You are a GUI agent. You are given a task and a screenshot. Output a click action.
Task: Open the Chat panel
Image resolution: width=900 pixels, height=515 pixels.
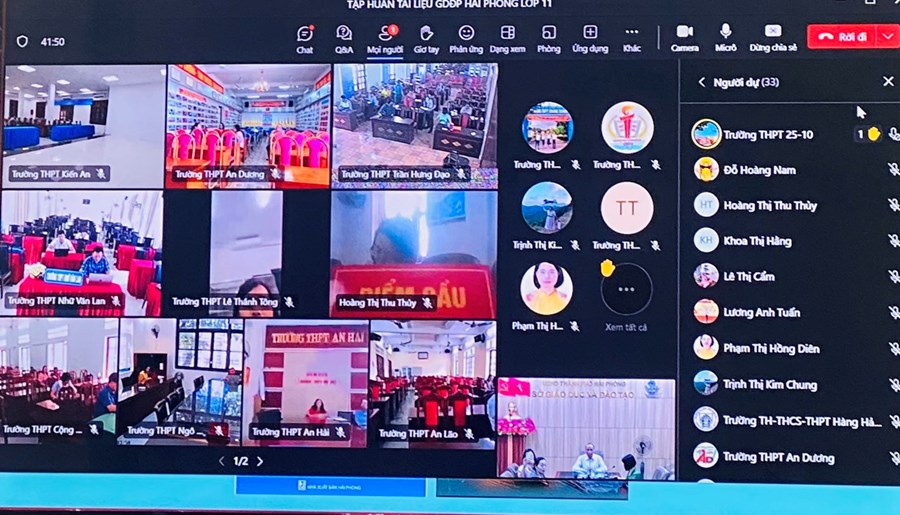(x=305, y=33)
